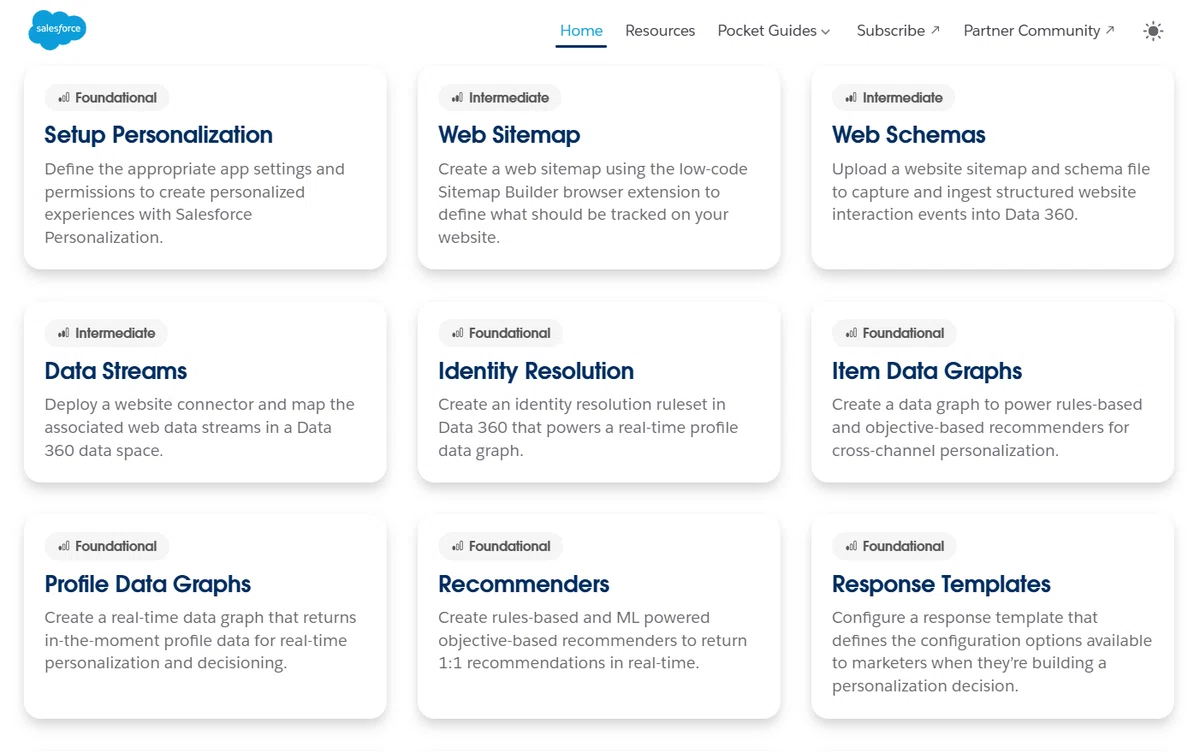Select the Profile Data Graphs heading

tap(147, 584)
